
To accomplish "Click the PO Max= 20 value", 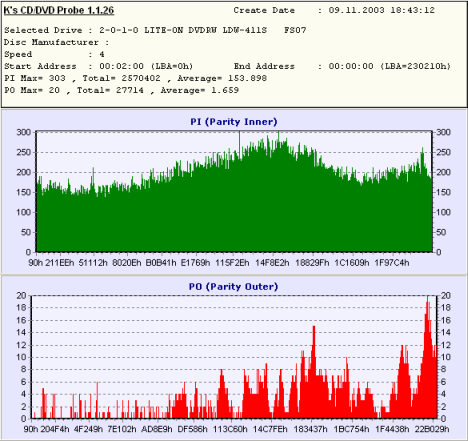I will [32, 90].
